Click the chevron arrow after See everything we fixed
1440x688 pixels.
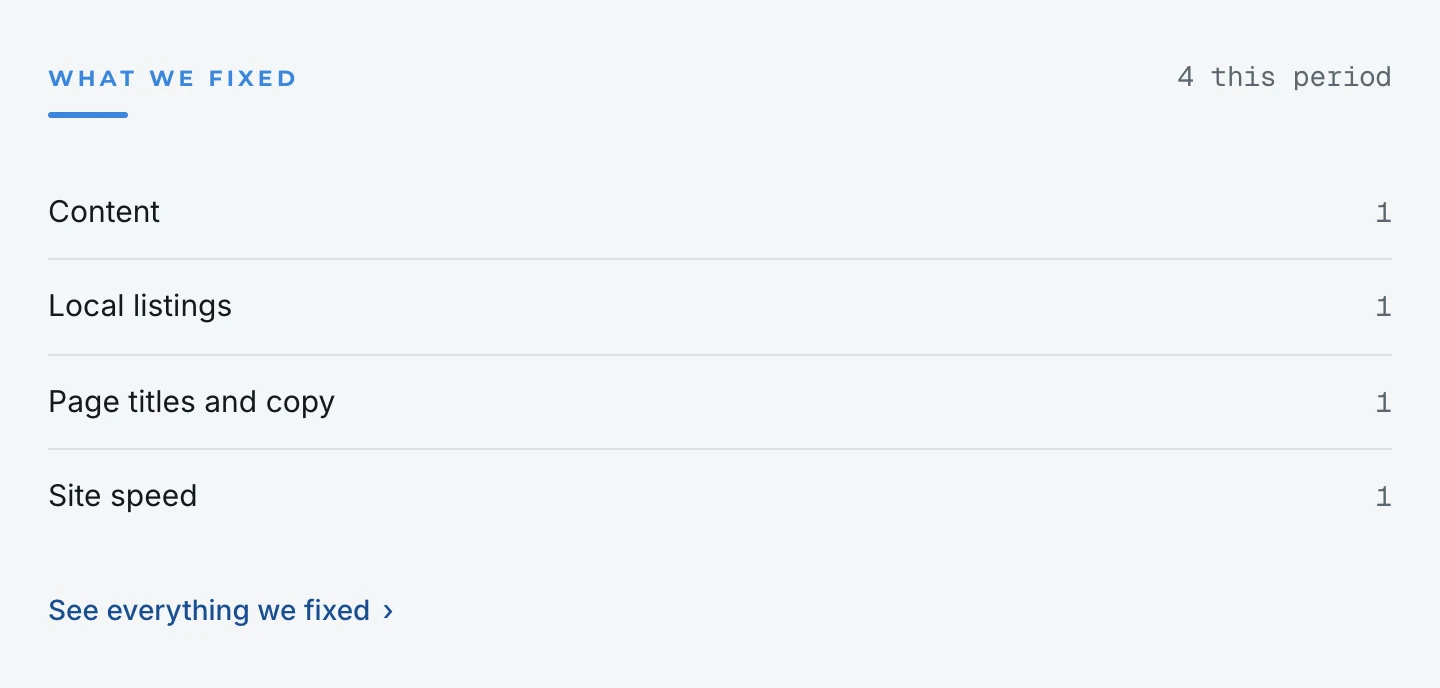tap(388, 611)
